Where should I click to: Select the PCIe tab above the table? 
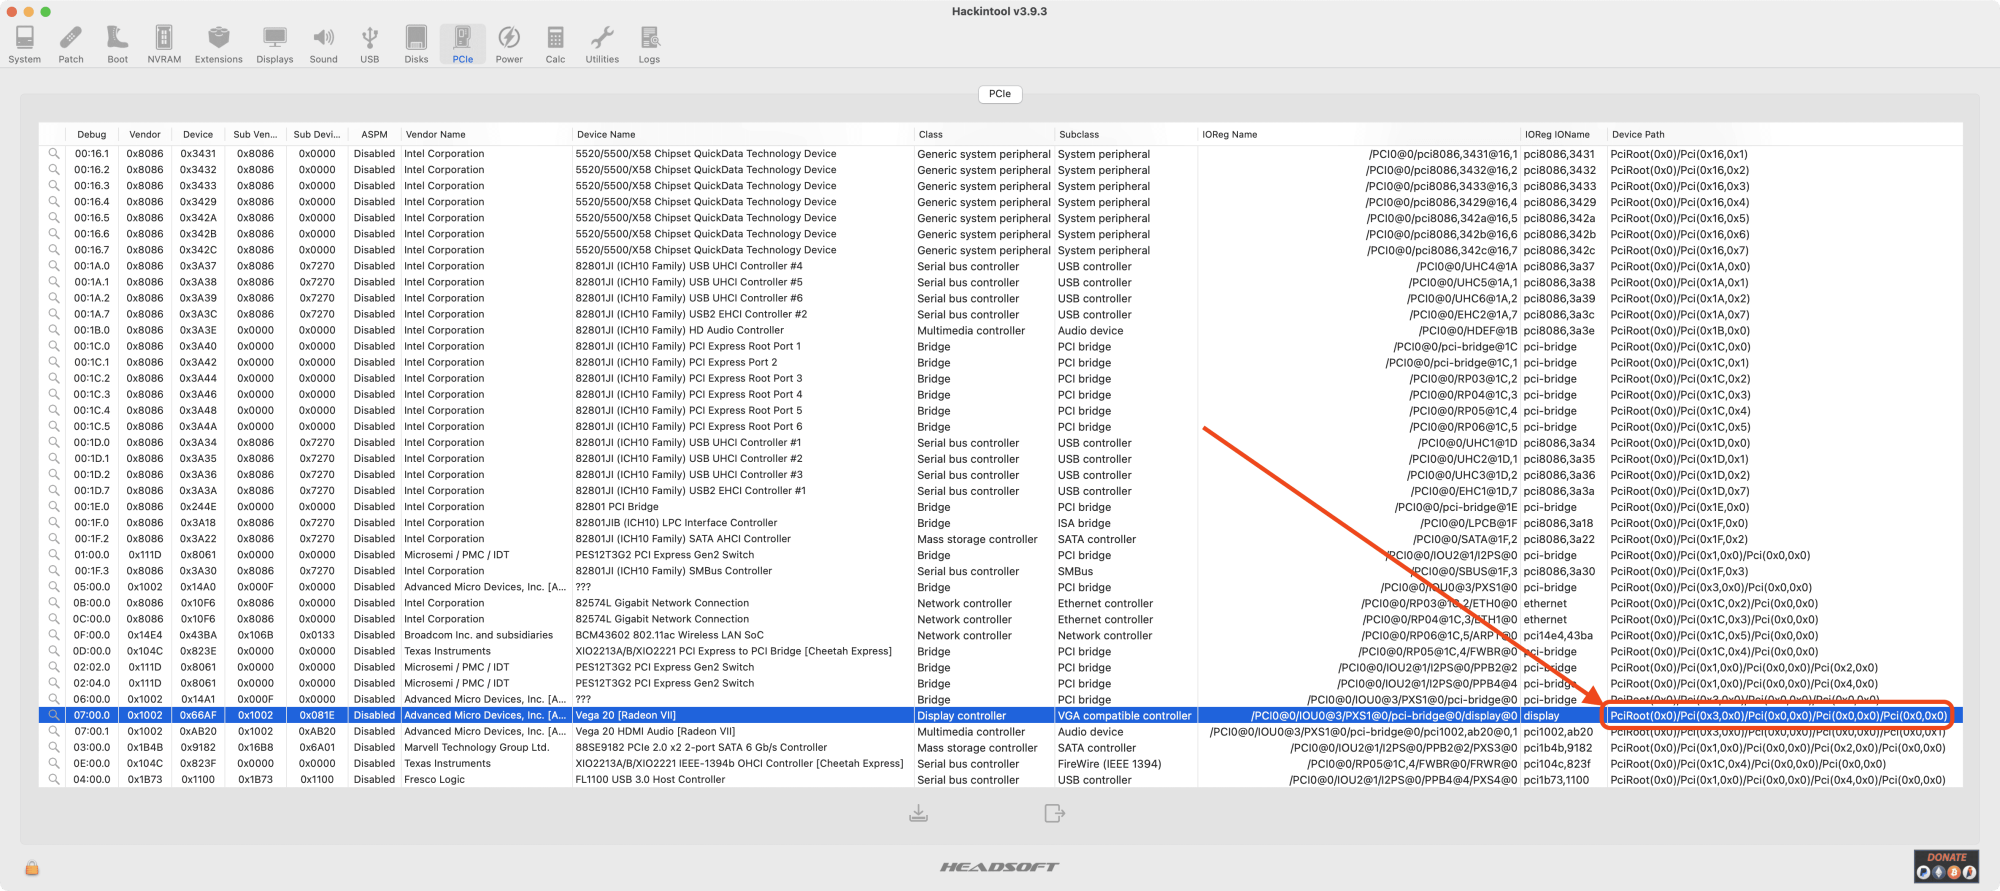(x=1000, y=94)
